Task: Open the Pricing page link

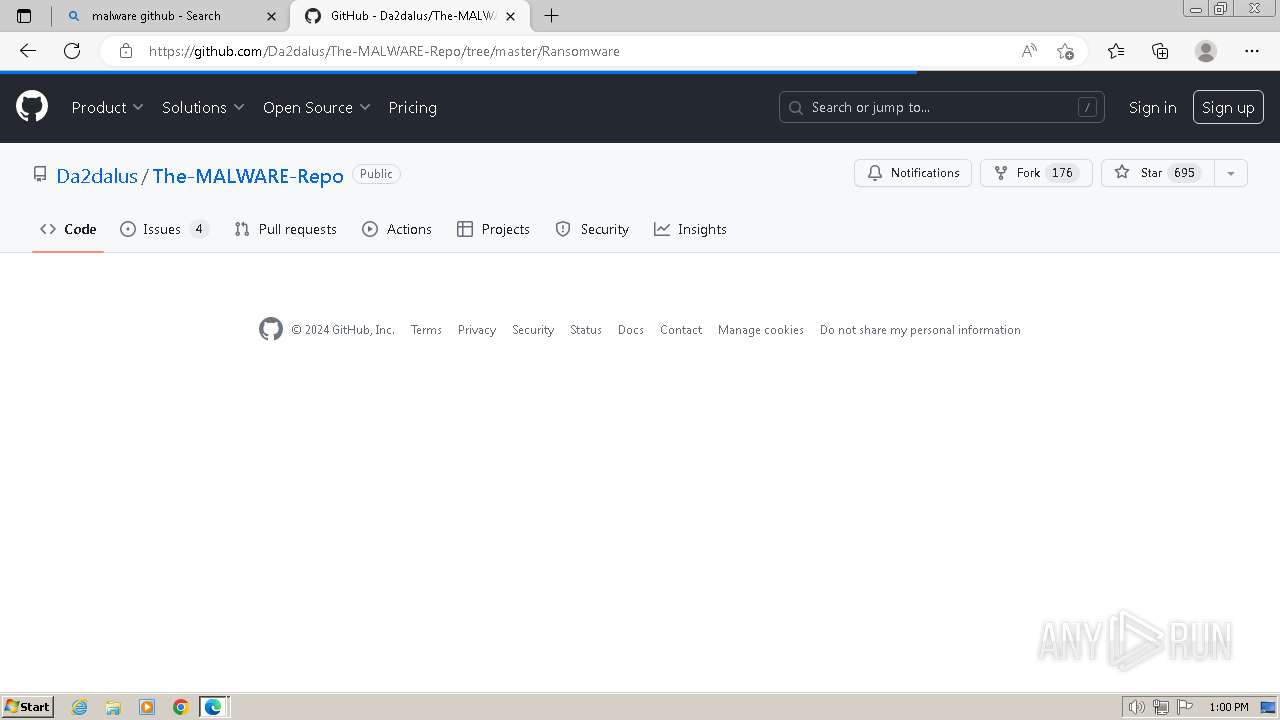Action: pyautogui.click(x=412, y=107)
